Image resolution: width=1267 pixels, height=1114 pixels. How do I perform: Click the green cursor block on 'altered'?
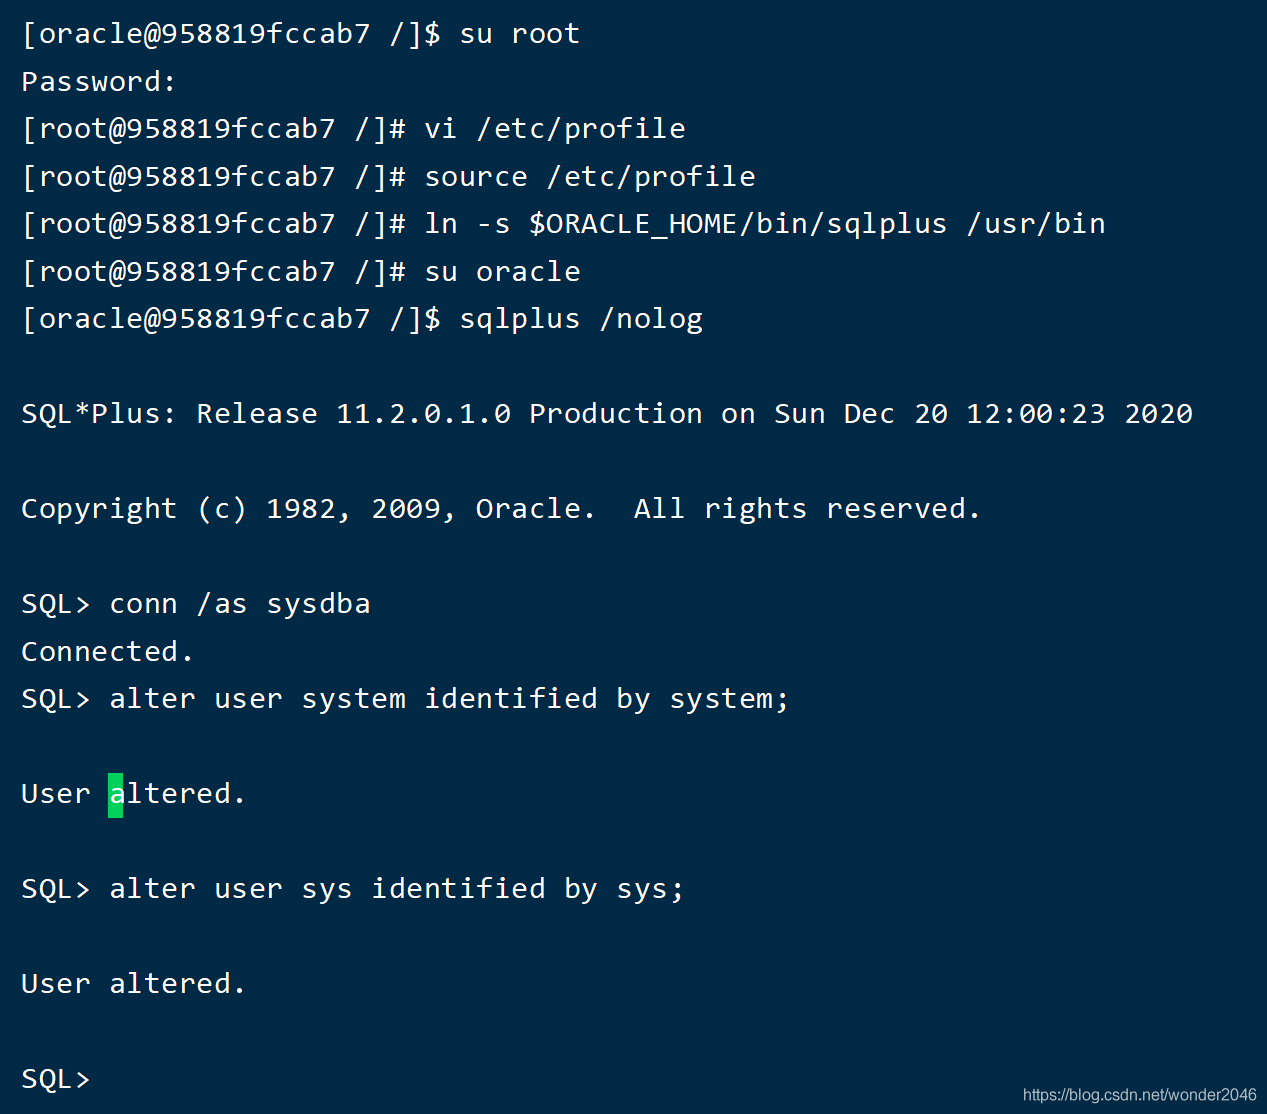(115, 795)
